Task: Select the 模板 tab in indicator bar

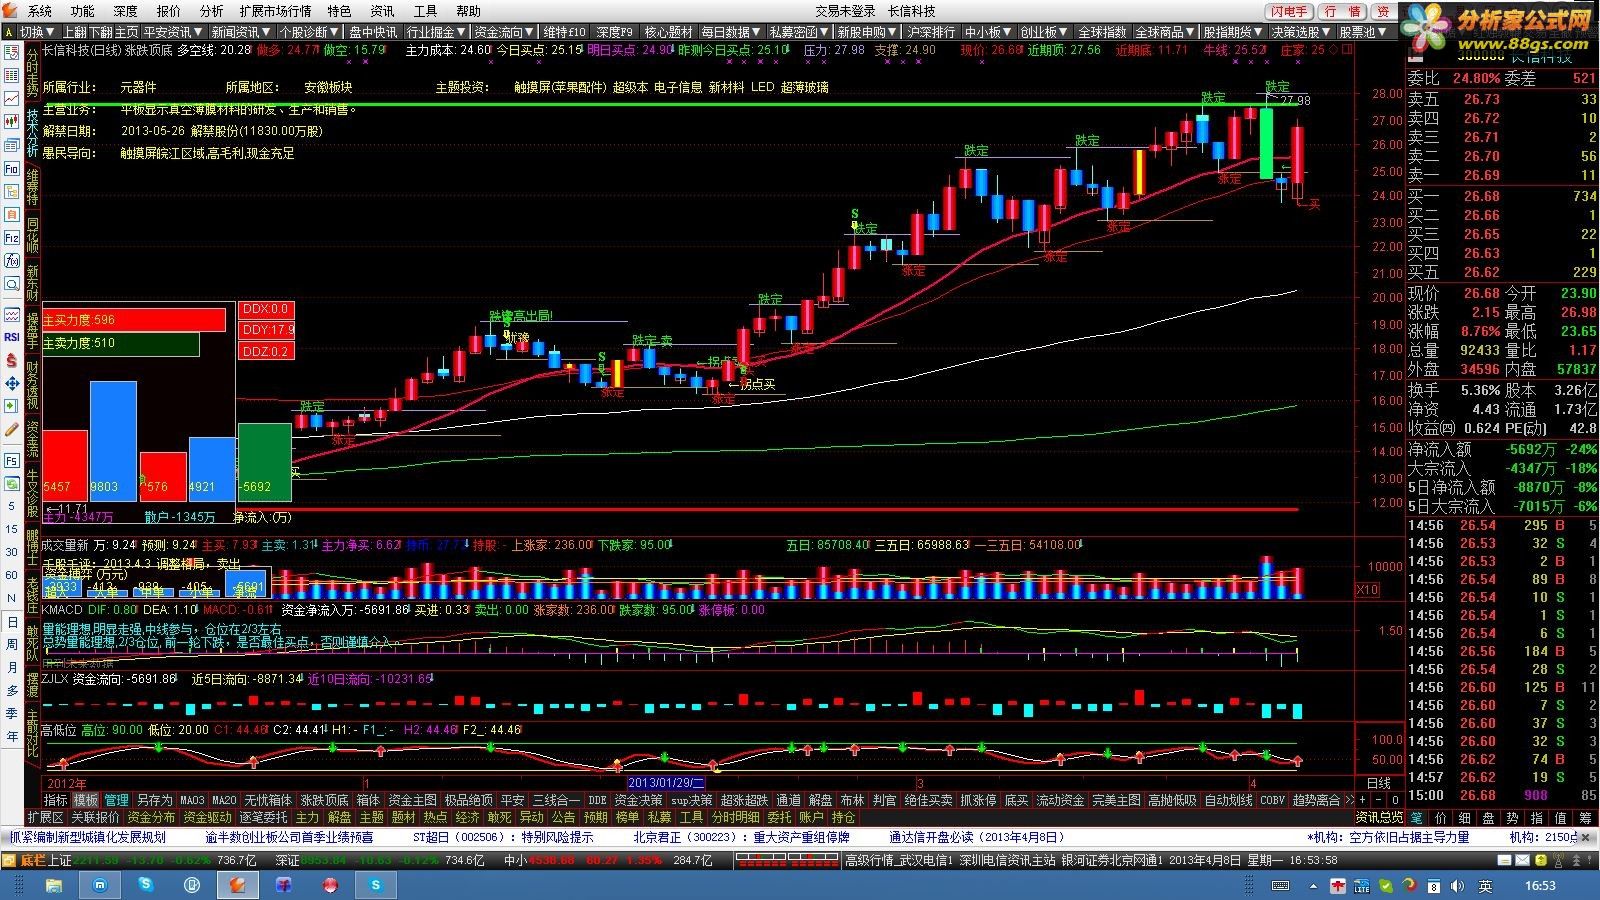Action: point(86,800)
